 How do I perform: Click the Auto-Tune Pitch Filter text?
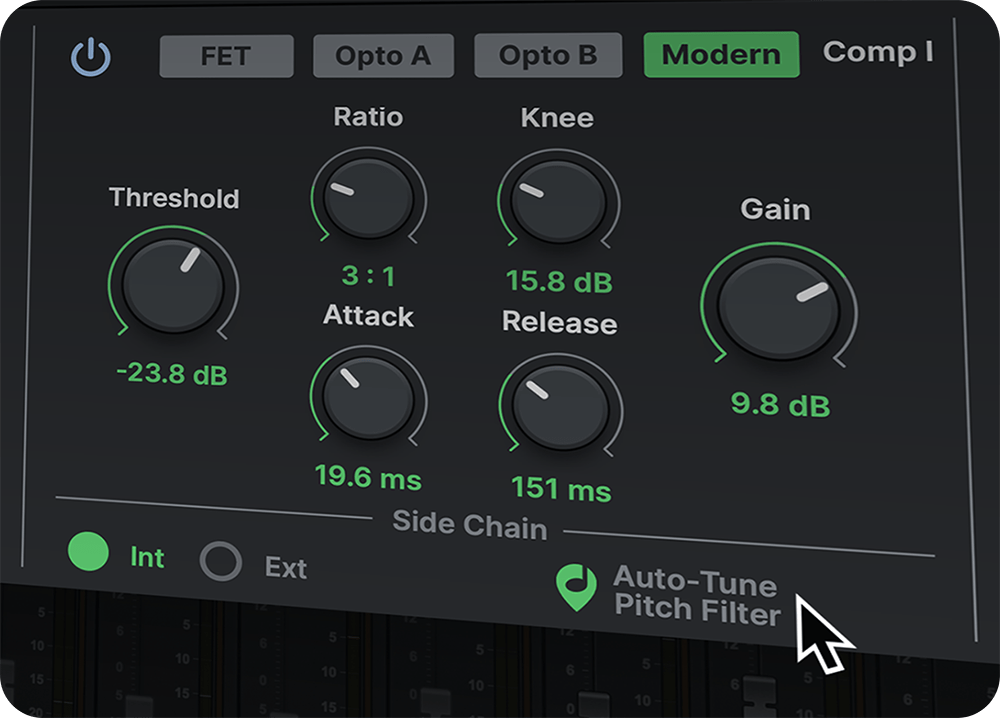point(696,595)
